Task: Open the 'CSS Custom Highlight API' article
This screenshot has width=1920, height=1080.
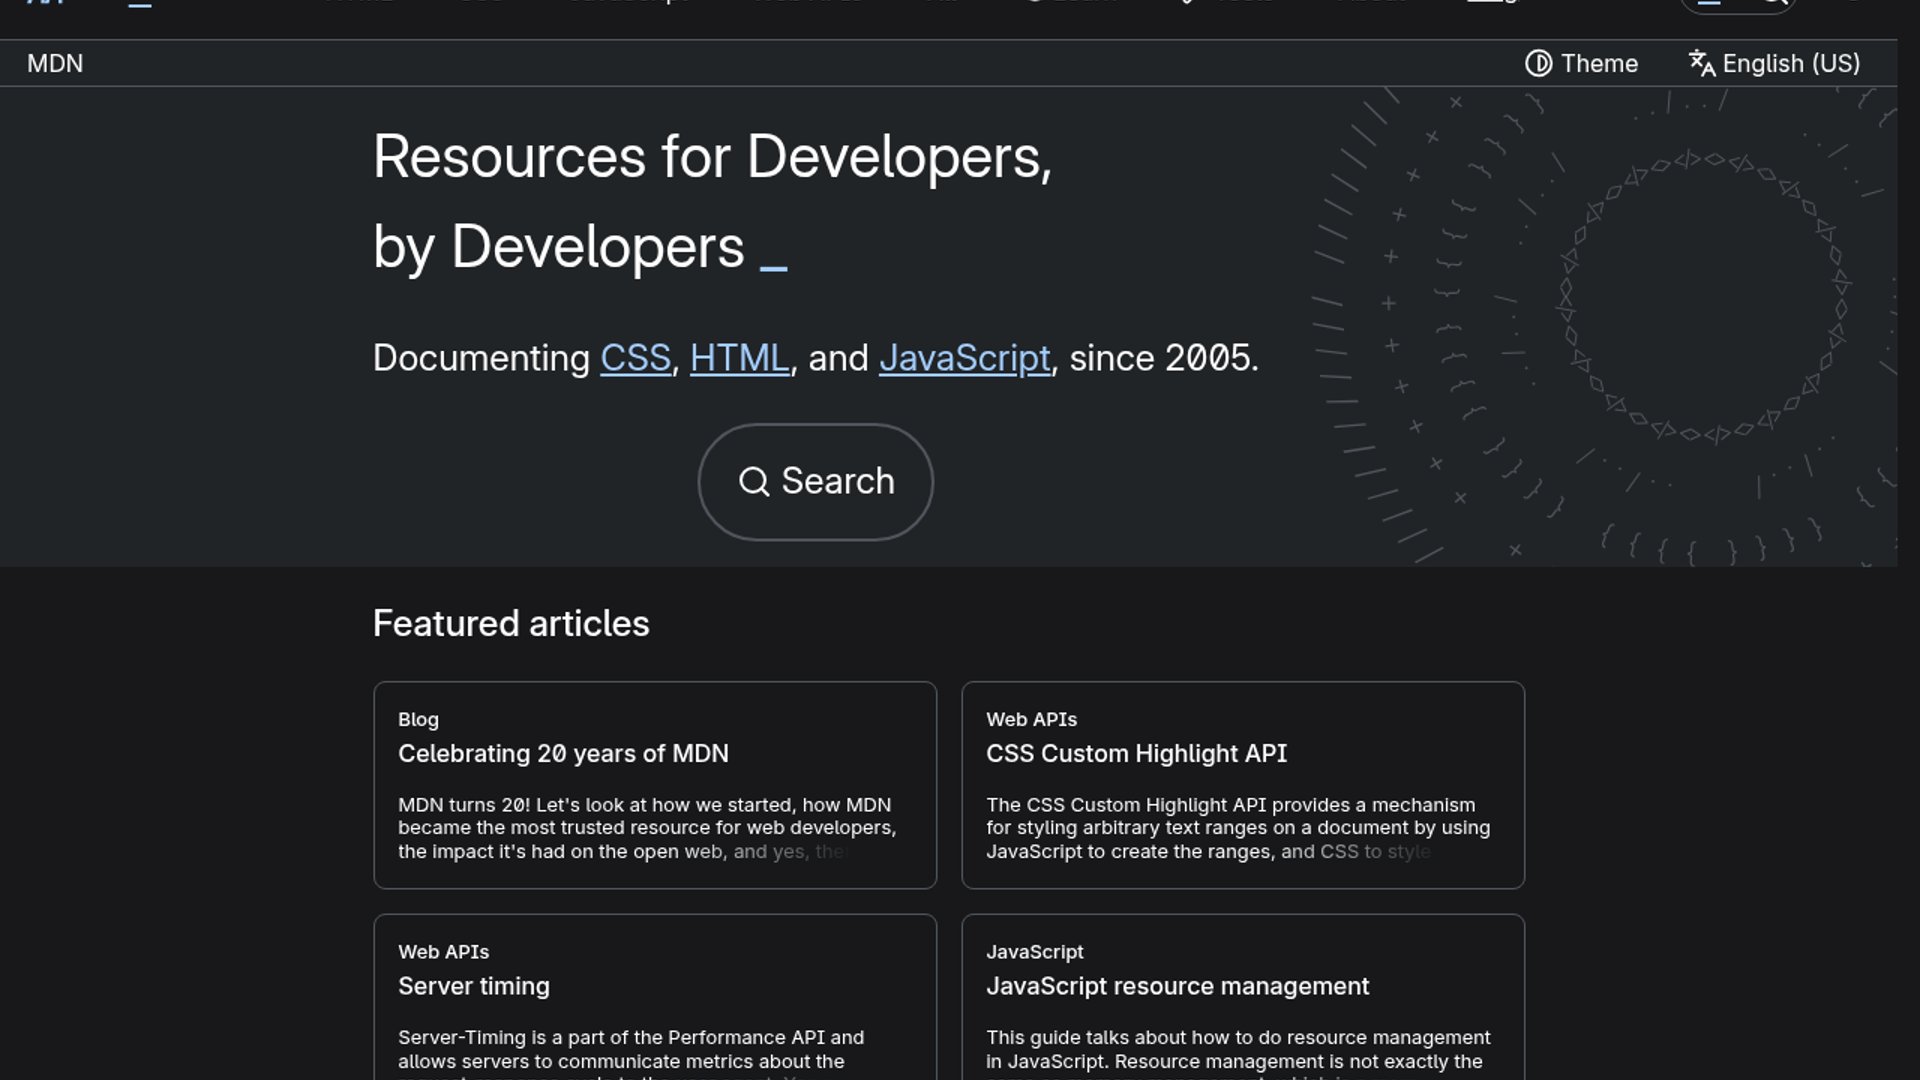Action: click(x=1136, y=754)
